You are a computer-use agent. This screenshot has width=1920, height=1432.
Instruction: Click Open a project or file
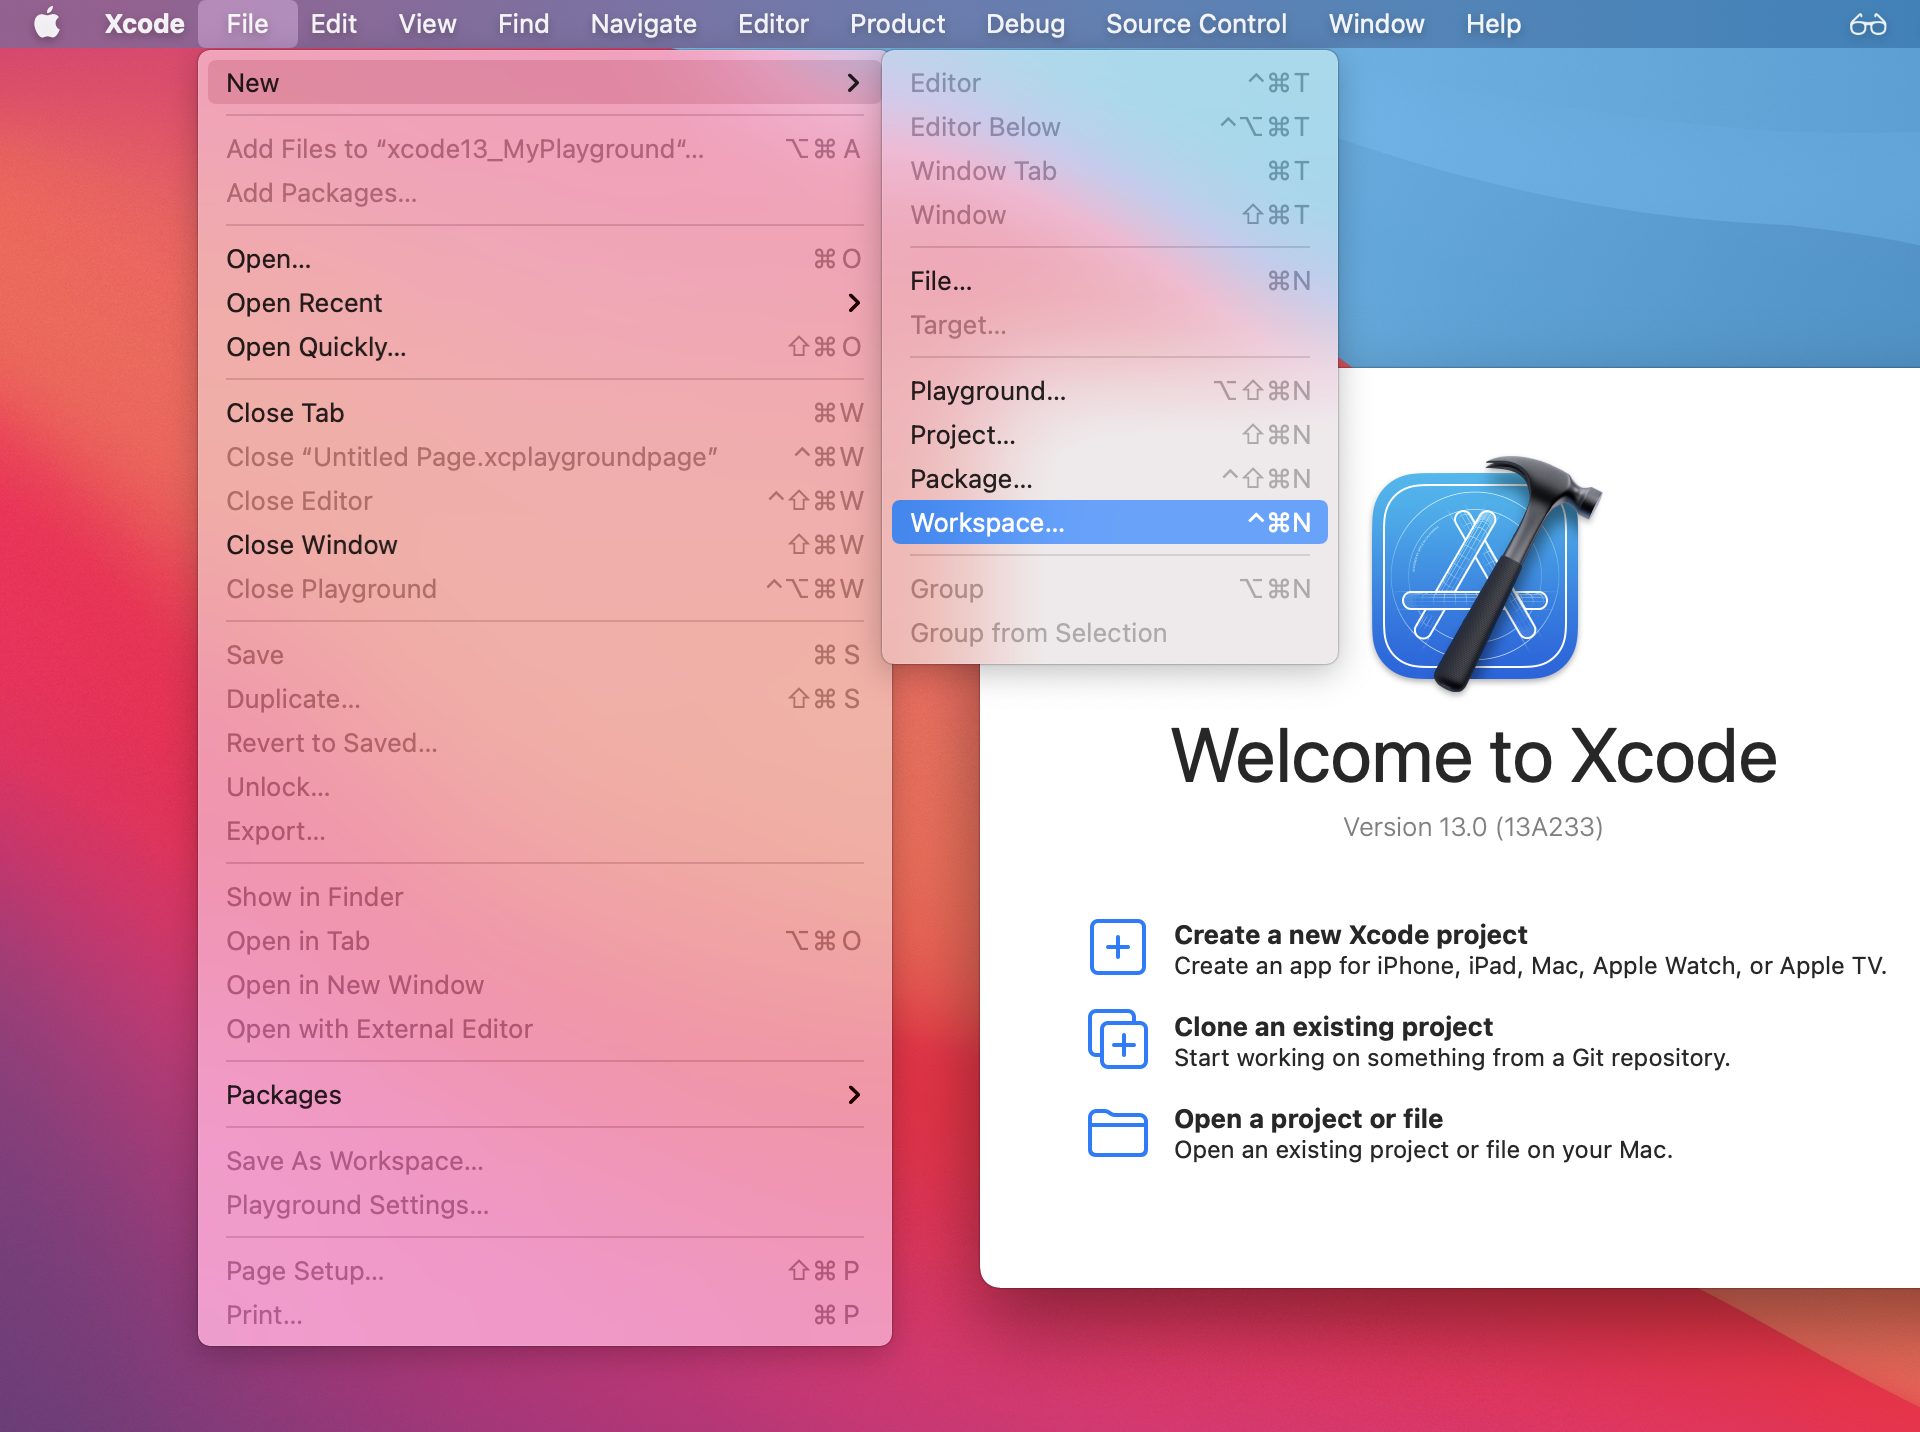click(1308, 1119)
